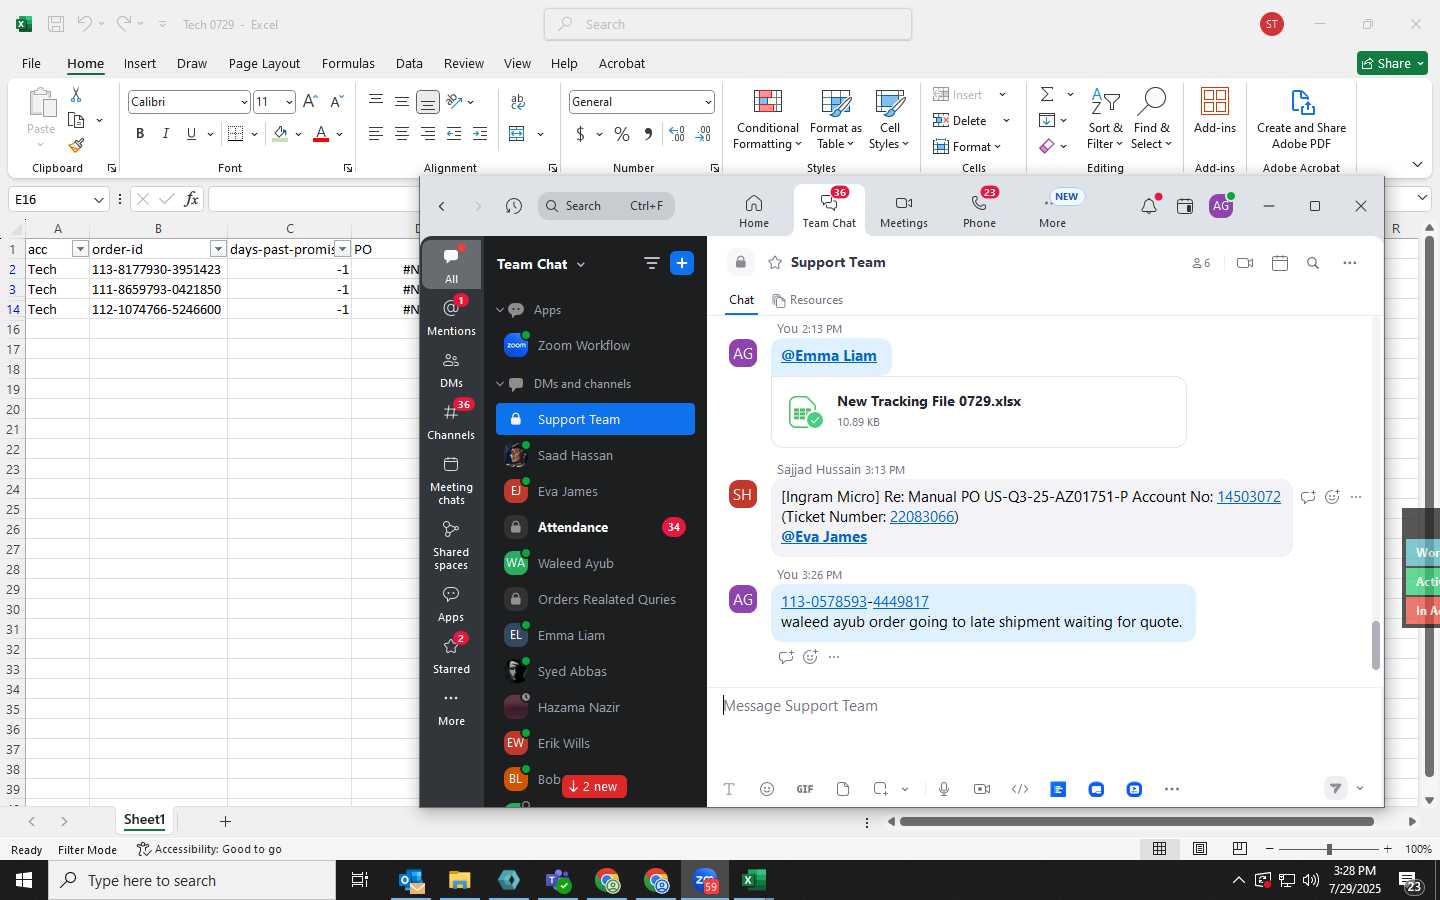Screen dimensions: 1440x900
Task: Click ticket number 22083066 link
Action: [x=922, y=517]
